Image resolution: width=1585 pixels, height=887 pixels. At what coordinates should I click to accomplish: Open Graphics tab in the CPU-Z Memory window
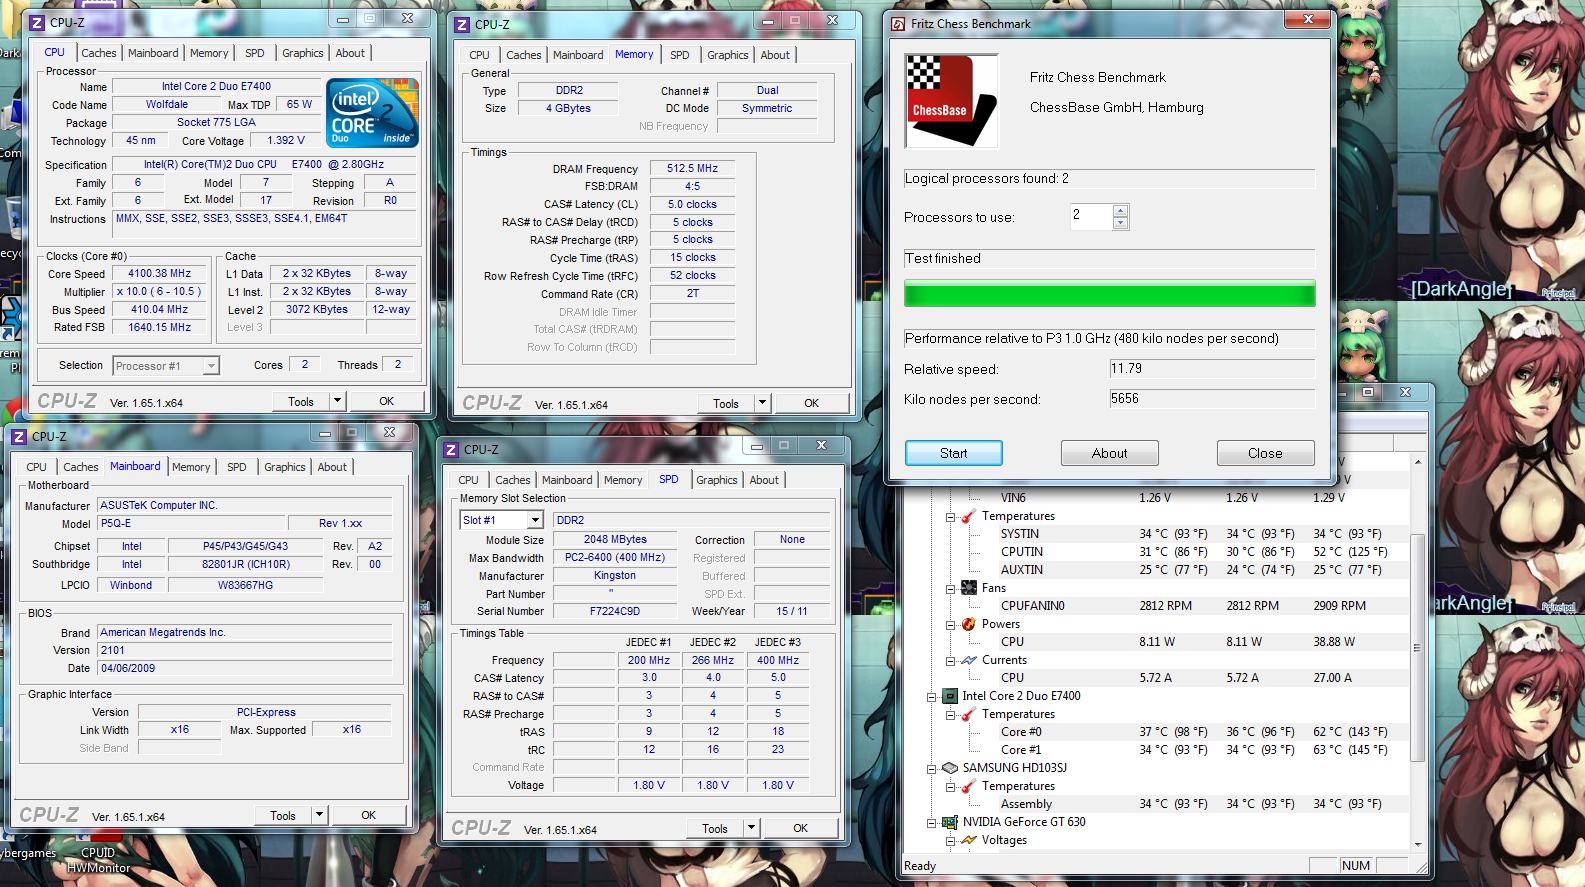(727, 55)
